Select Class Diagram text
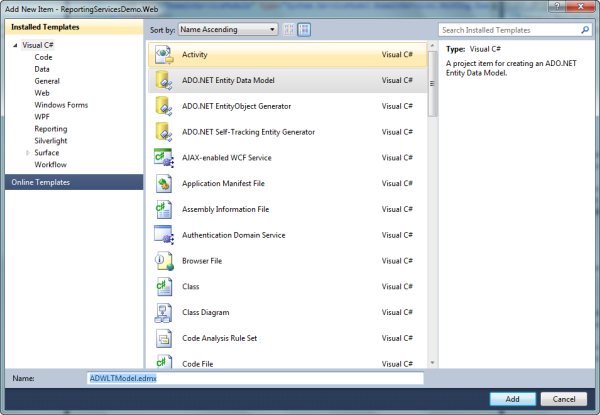The height and width of the screenshot is (415, 600). click(x=205, y=312)
